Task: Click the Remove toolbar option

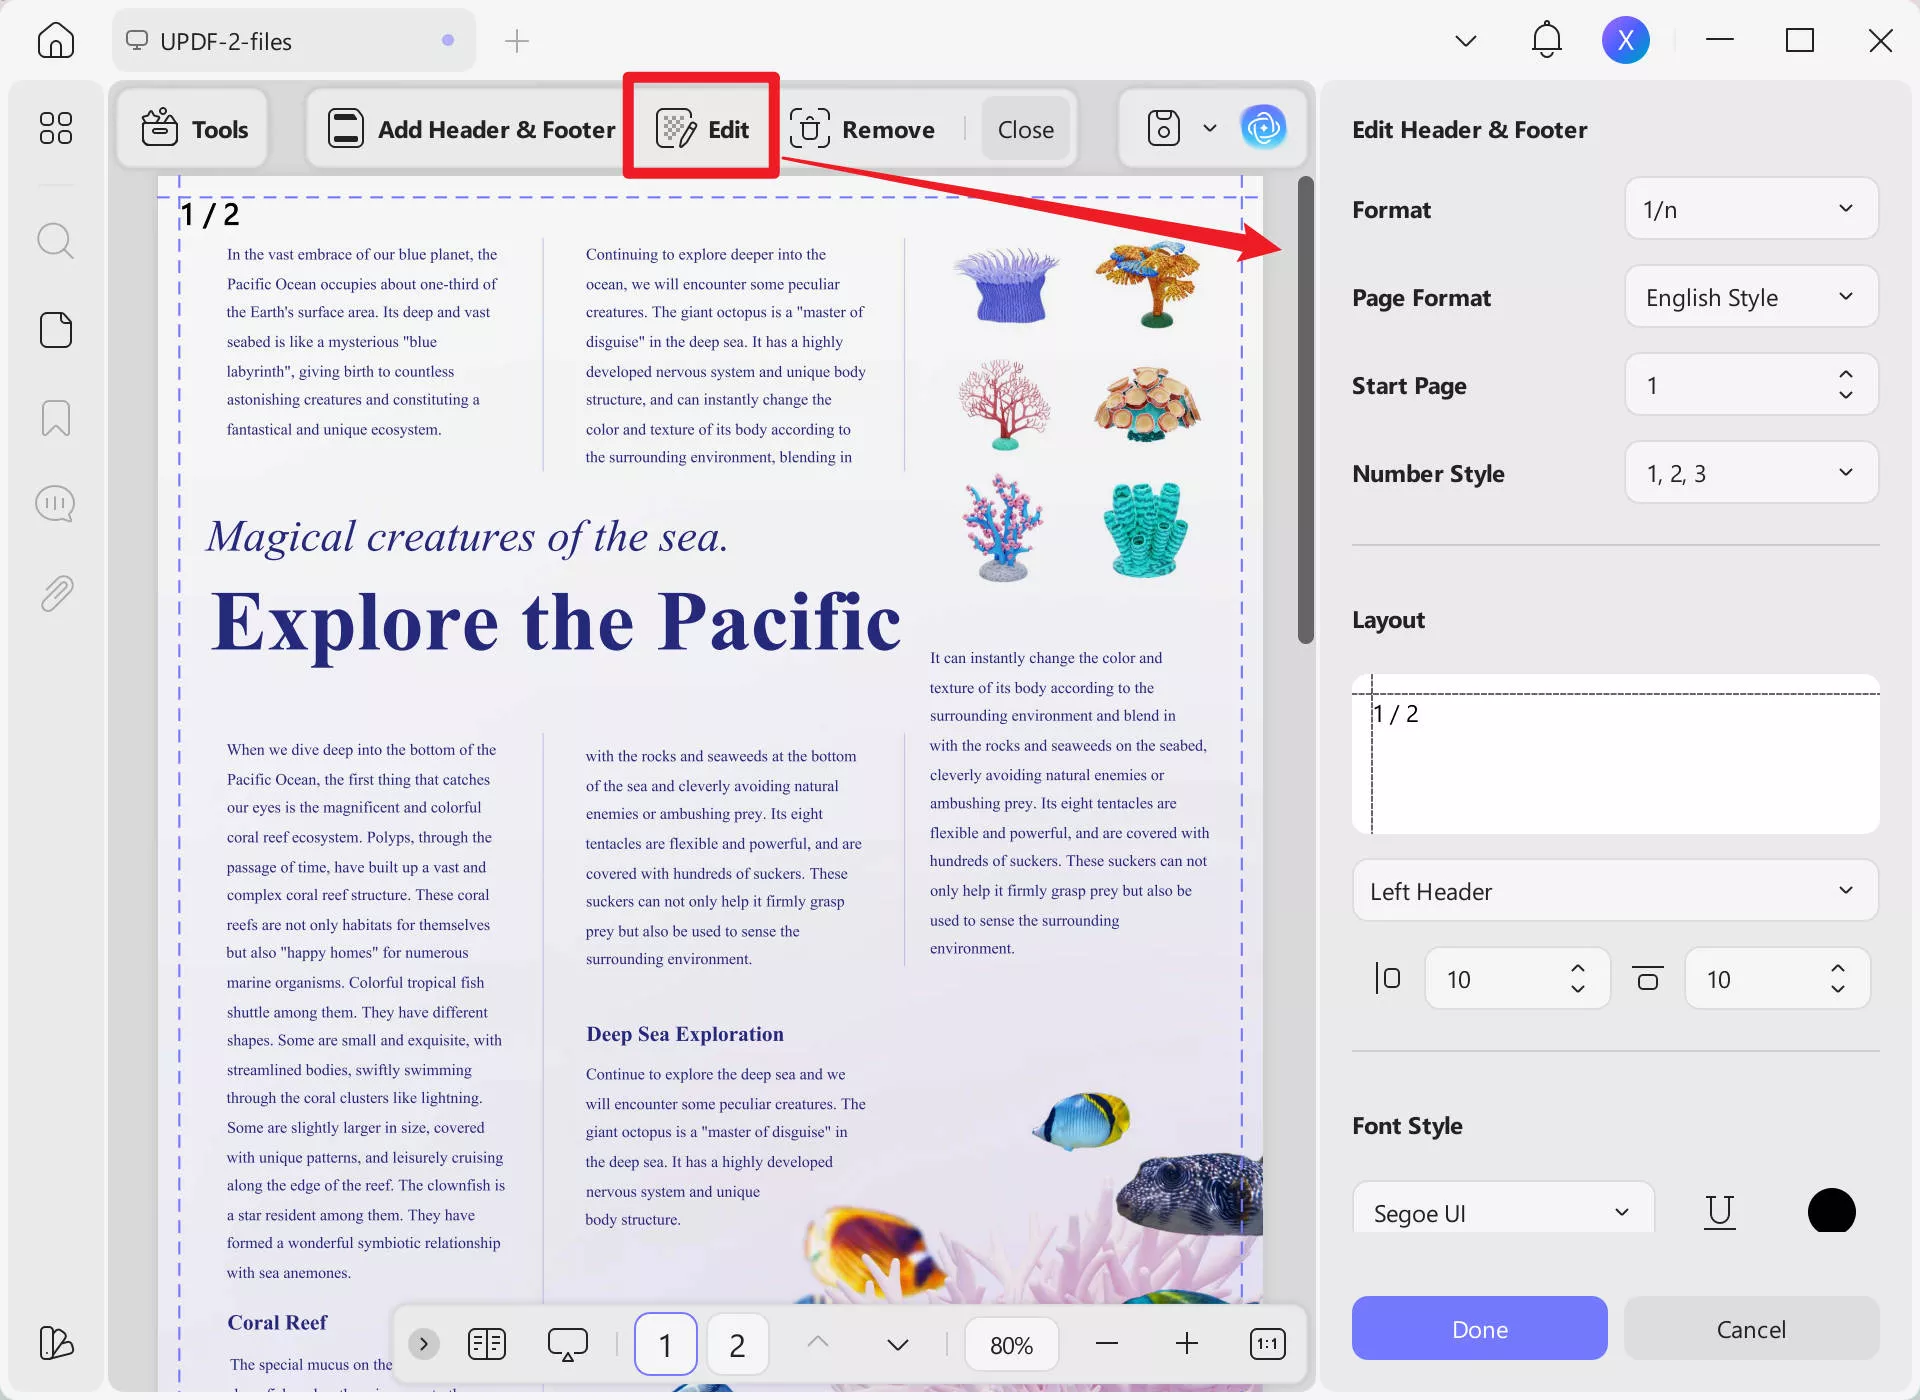Action: coord(862,129)
